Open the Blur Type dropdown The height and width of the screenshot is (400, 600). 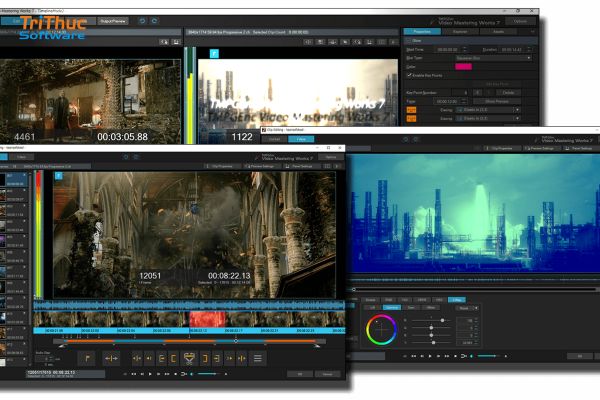coord(494,58)
